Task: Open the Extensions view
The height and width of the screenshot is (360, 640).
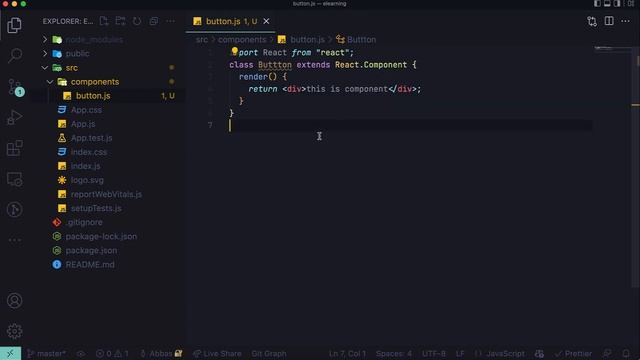Action: tap(15, 148)
